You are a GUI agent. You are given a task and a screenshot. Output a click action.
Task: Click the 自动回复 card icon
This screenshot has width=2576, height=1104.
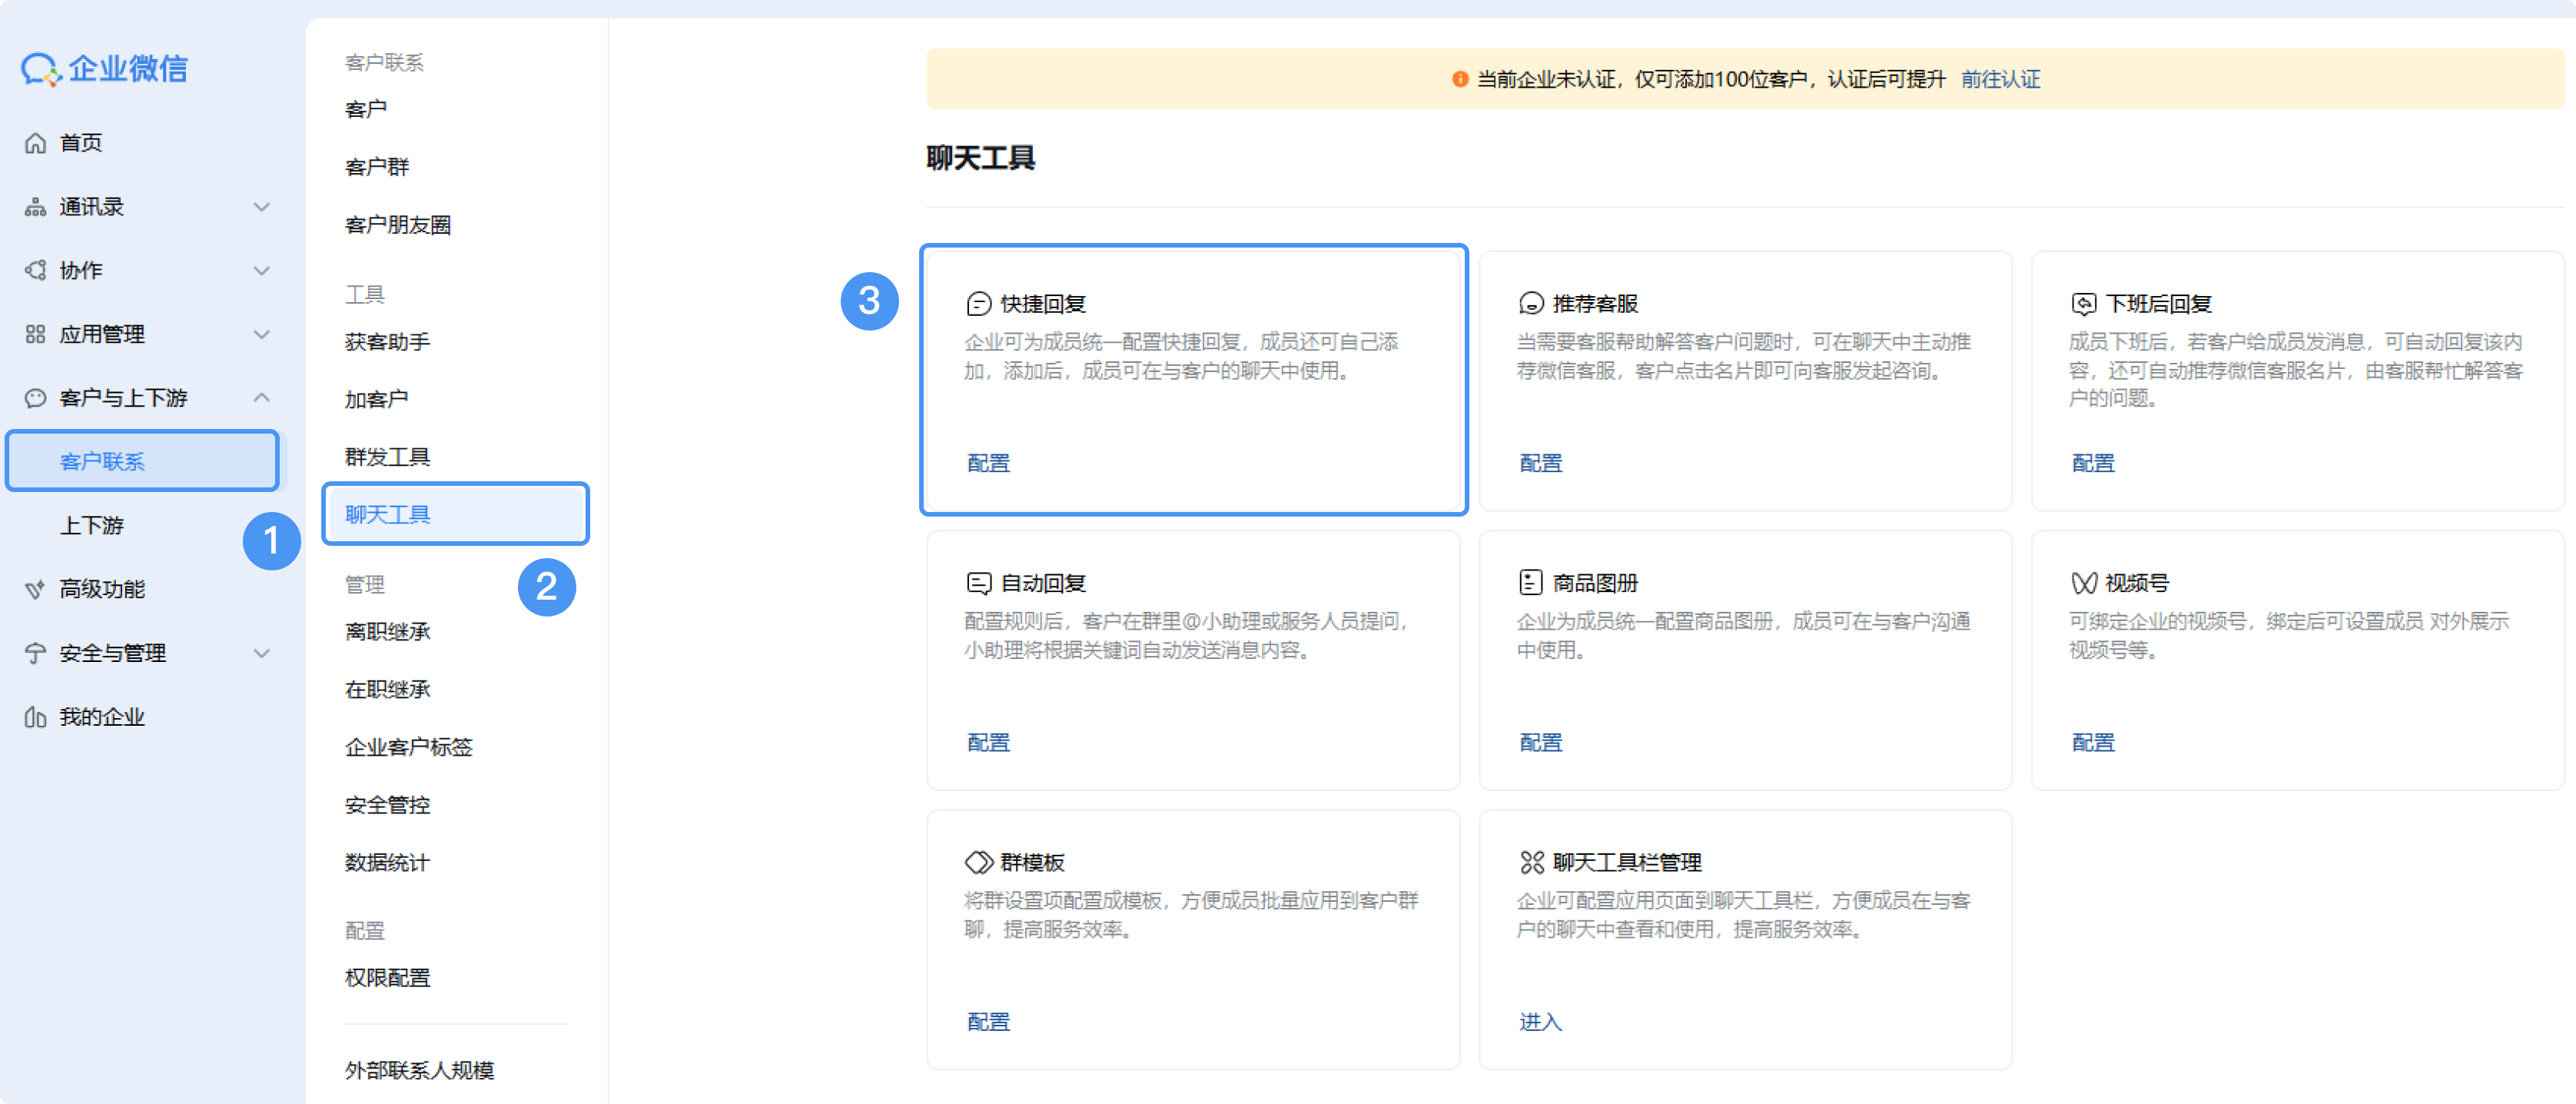979,583
